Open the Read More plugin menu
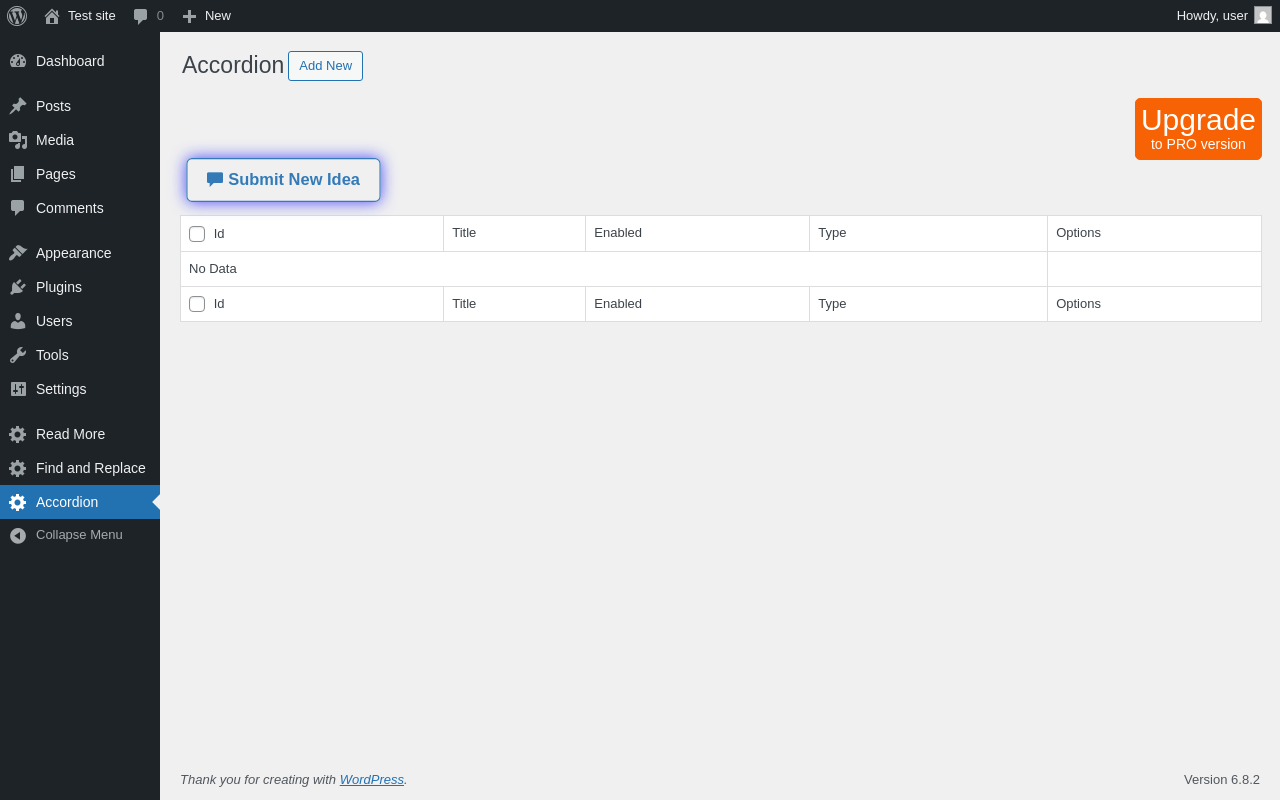 pyautogui.click(x=80, y=434)
